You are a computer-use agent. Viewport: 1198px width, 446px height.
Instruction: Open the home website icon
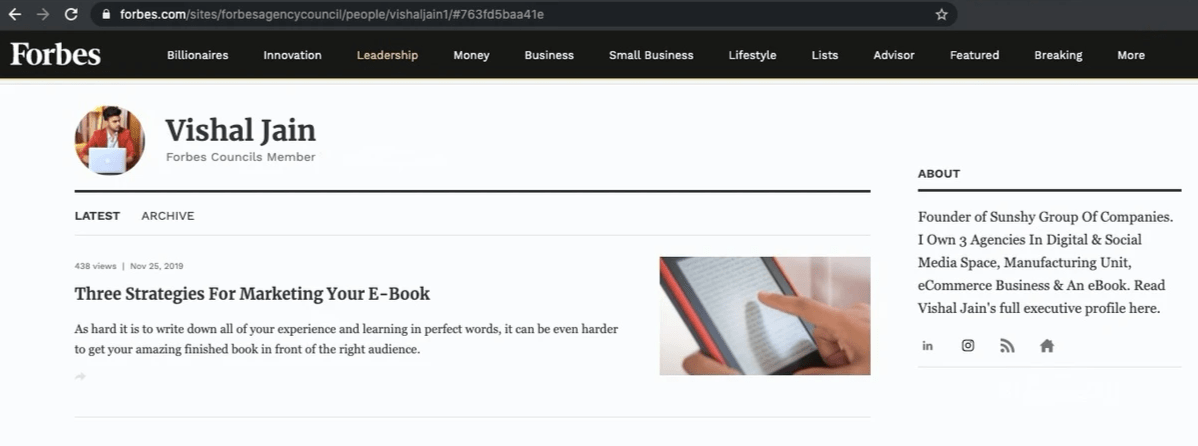click(1047, 346)
